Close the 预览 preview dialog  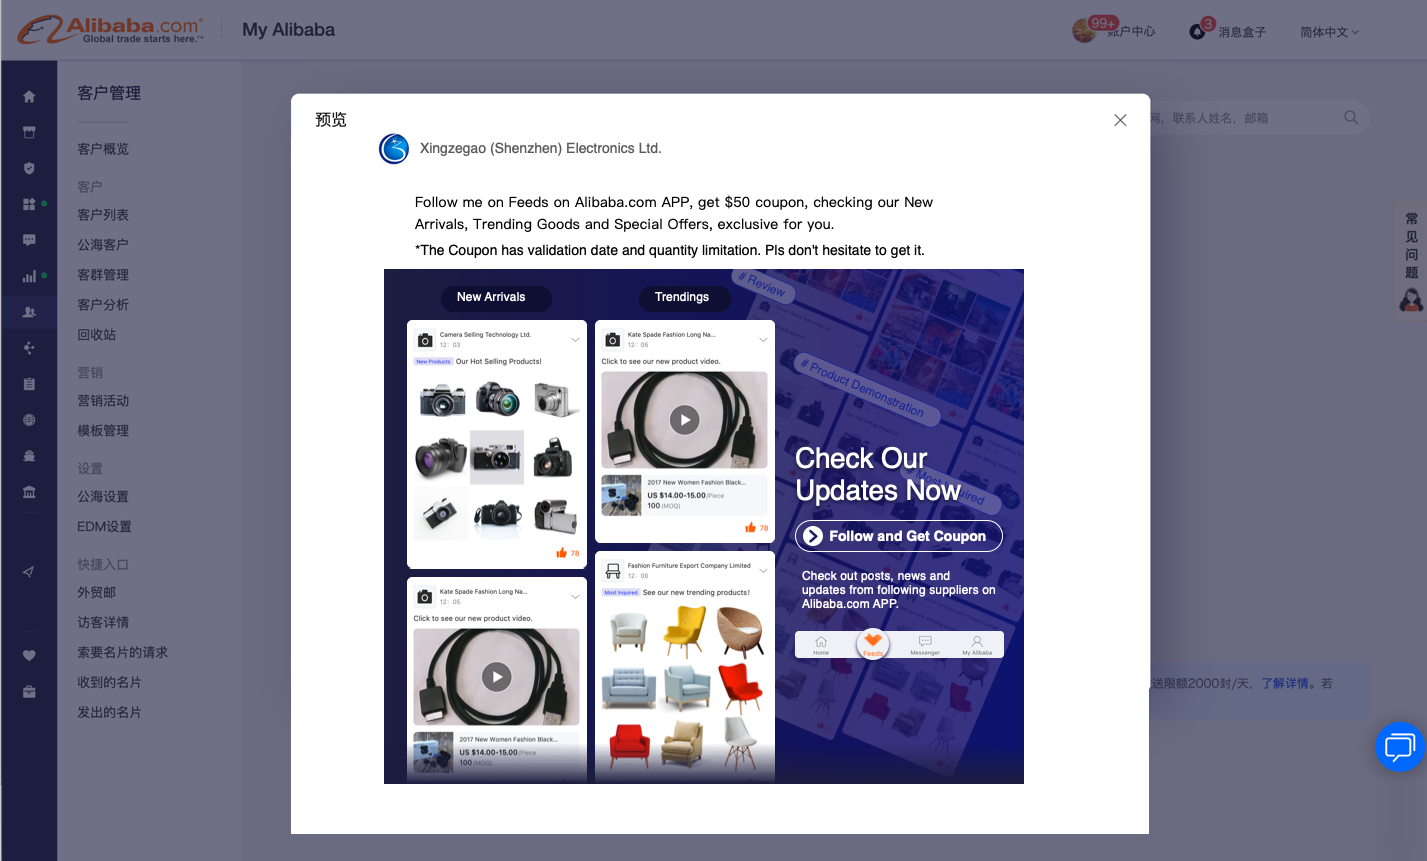tap(1120, 120)
